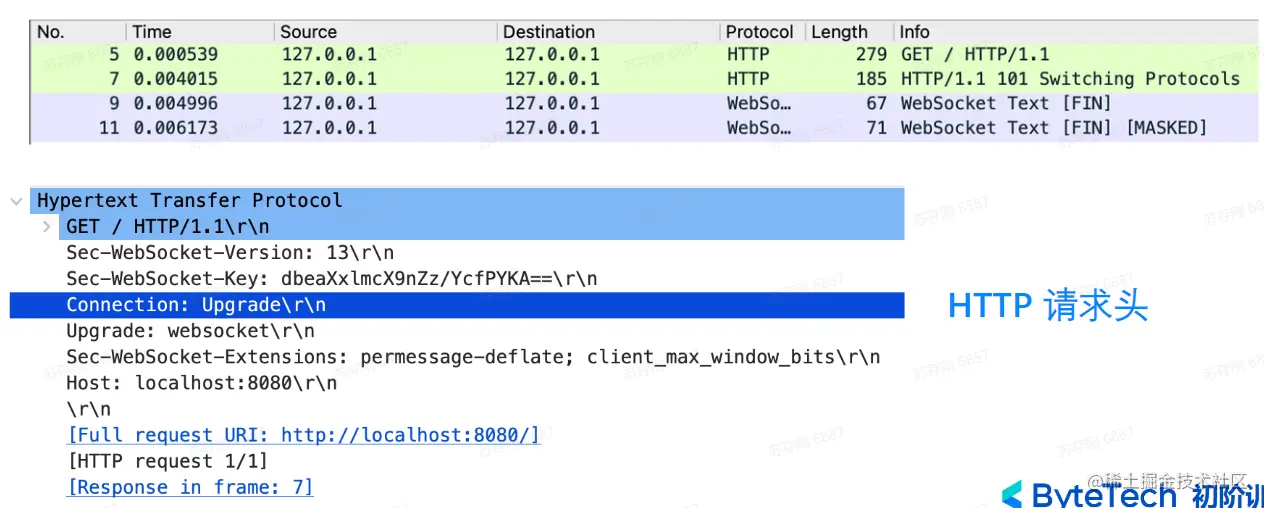Click the time value 0.004015
The height and width of the screenshot is (508, 1264).
(x=175, y=79)
